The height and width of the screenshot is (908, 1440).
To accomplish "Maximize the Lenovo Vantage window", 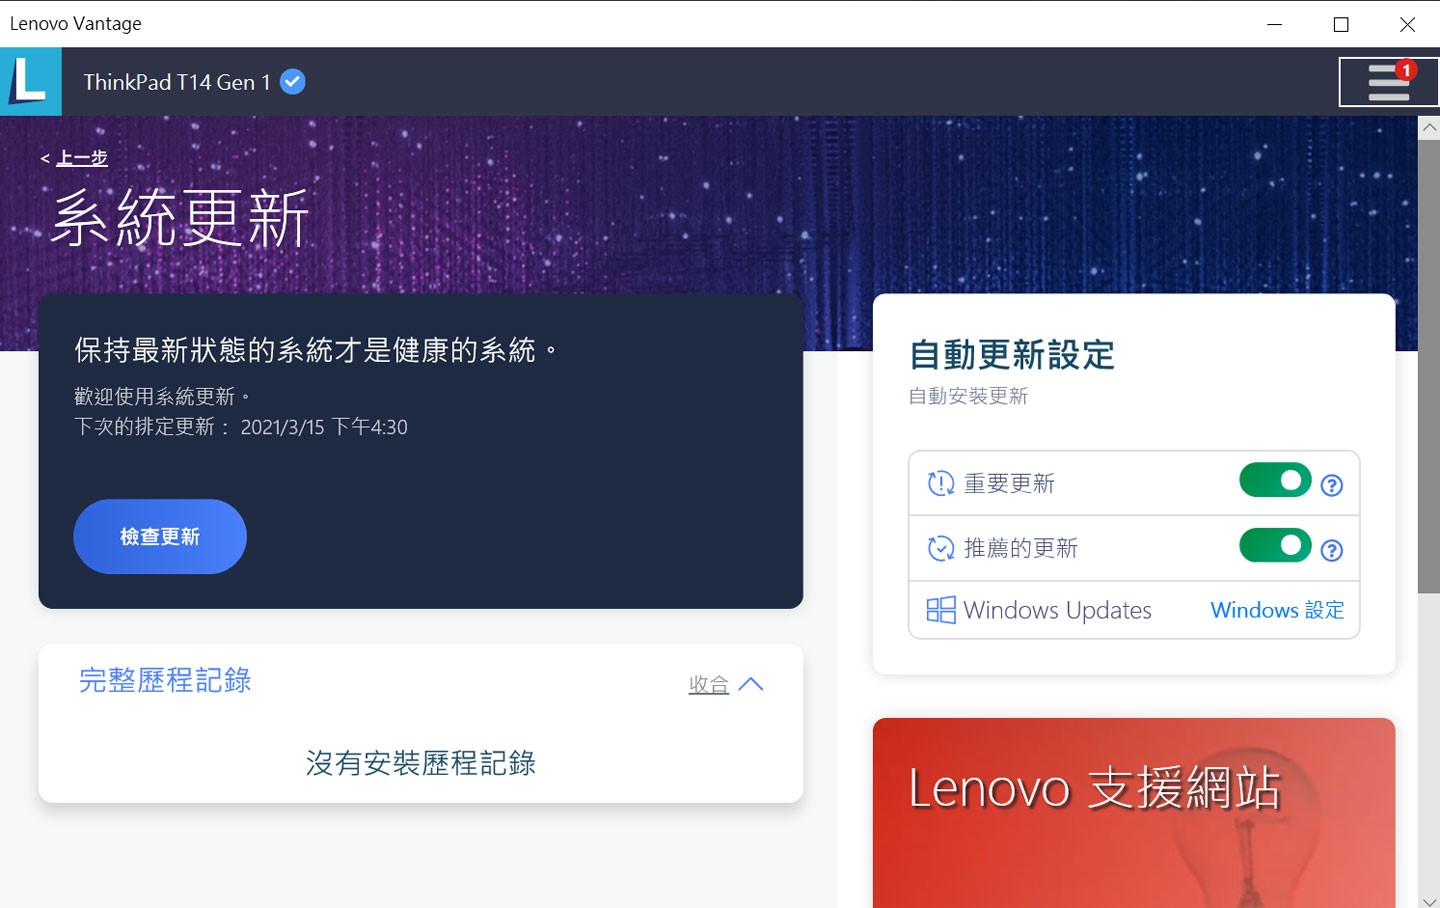I will (1341, 24).
